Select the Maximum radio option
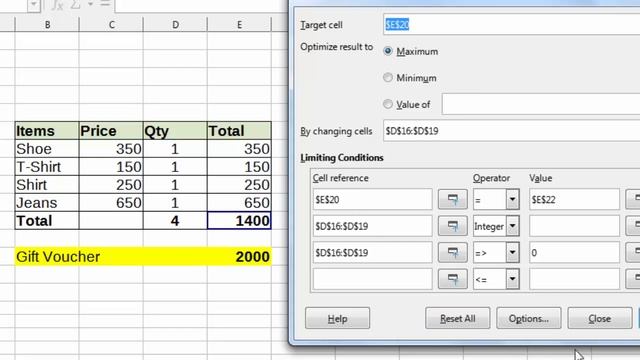 coord(388,51)
